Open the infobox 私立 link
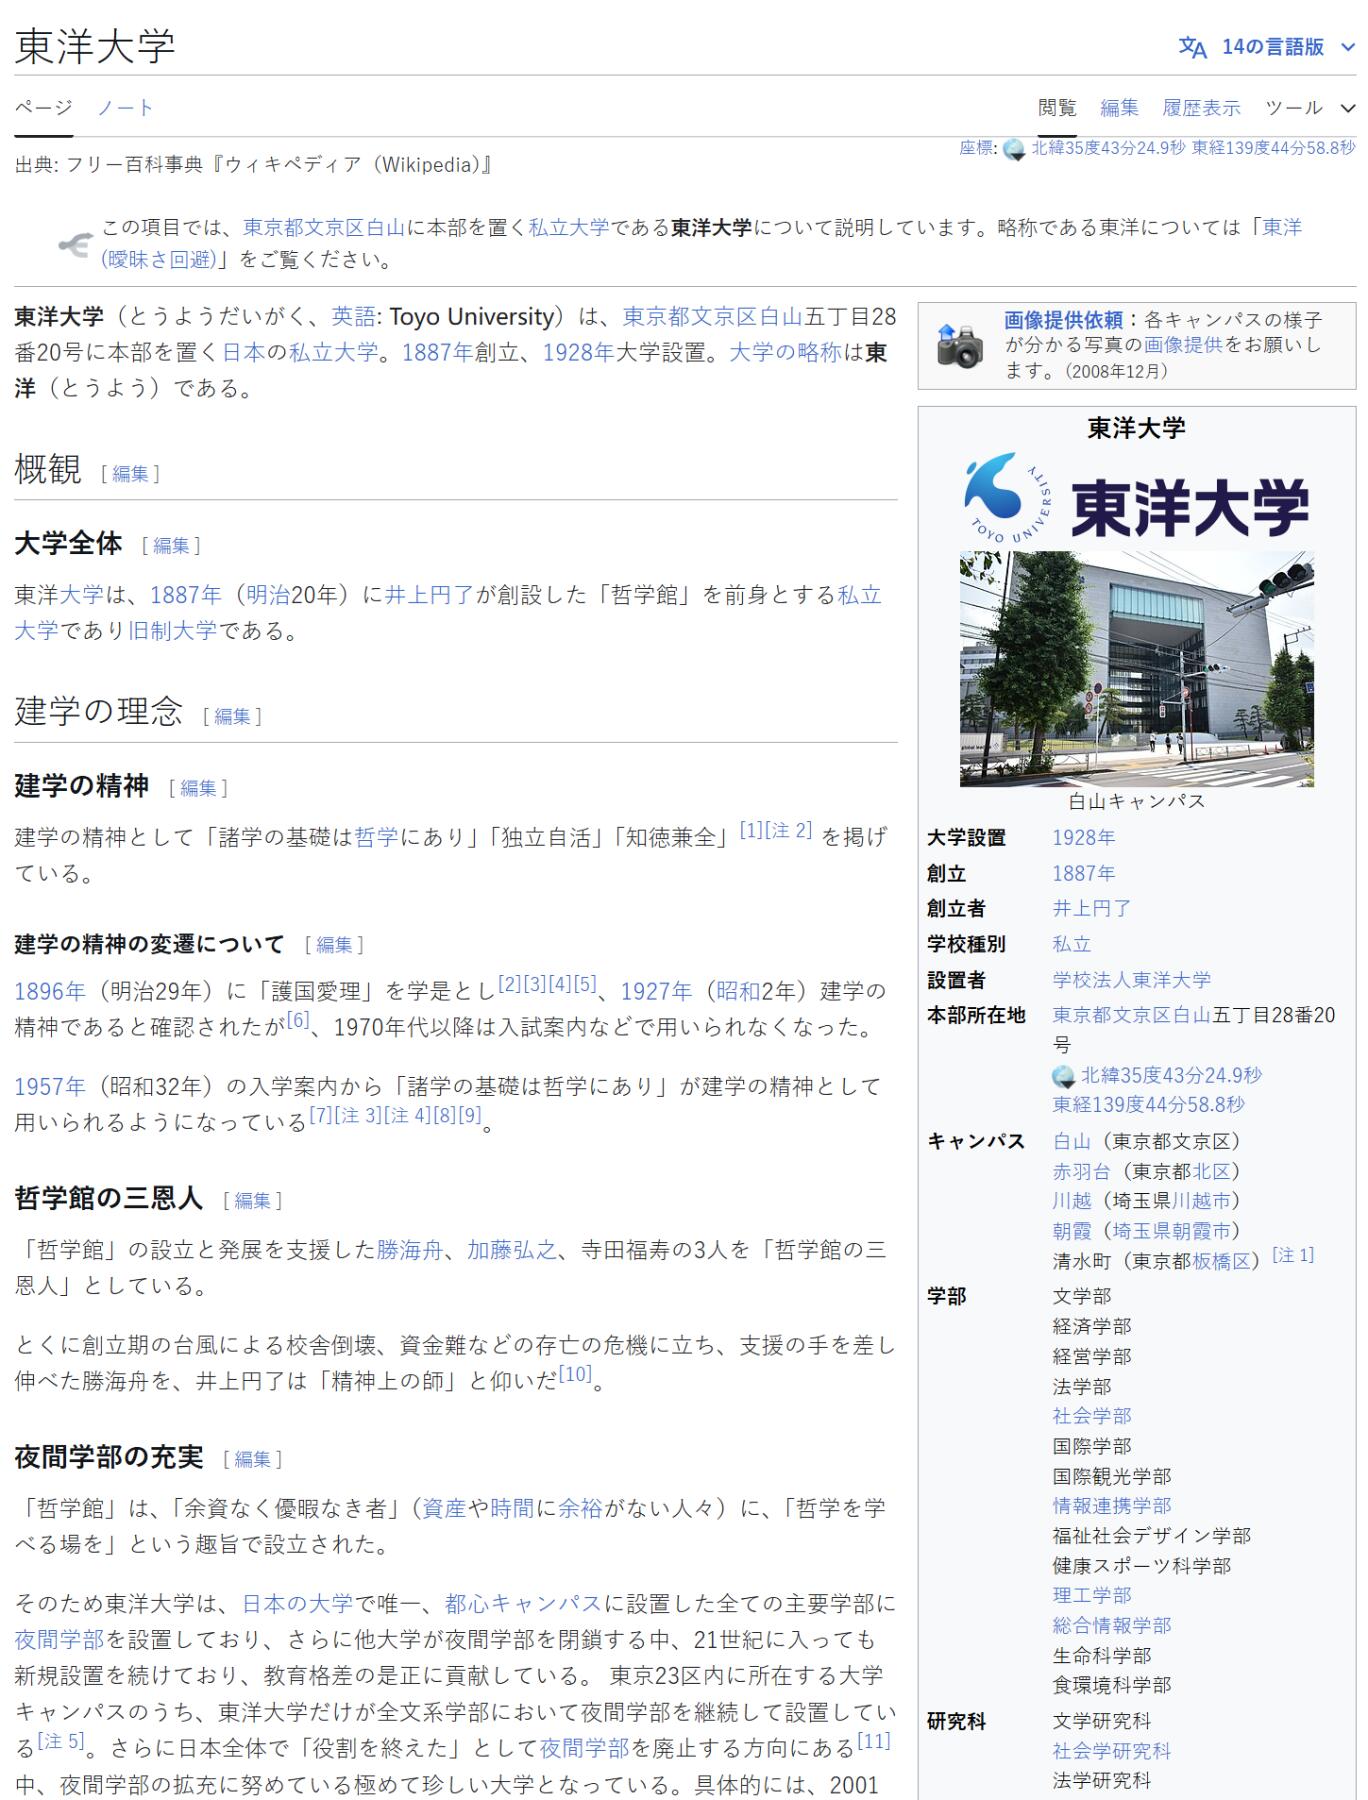This screenshot has height=1800, width=1368. point(1071,944)
